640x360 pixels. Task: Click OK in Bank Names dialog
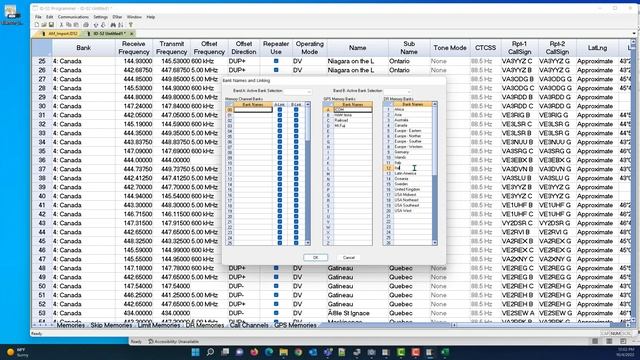click(x=316, y=258)
